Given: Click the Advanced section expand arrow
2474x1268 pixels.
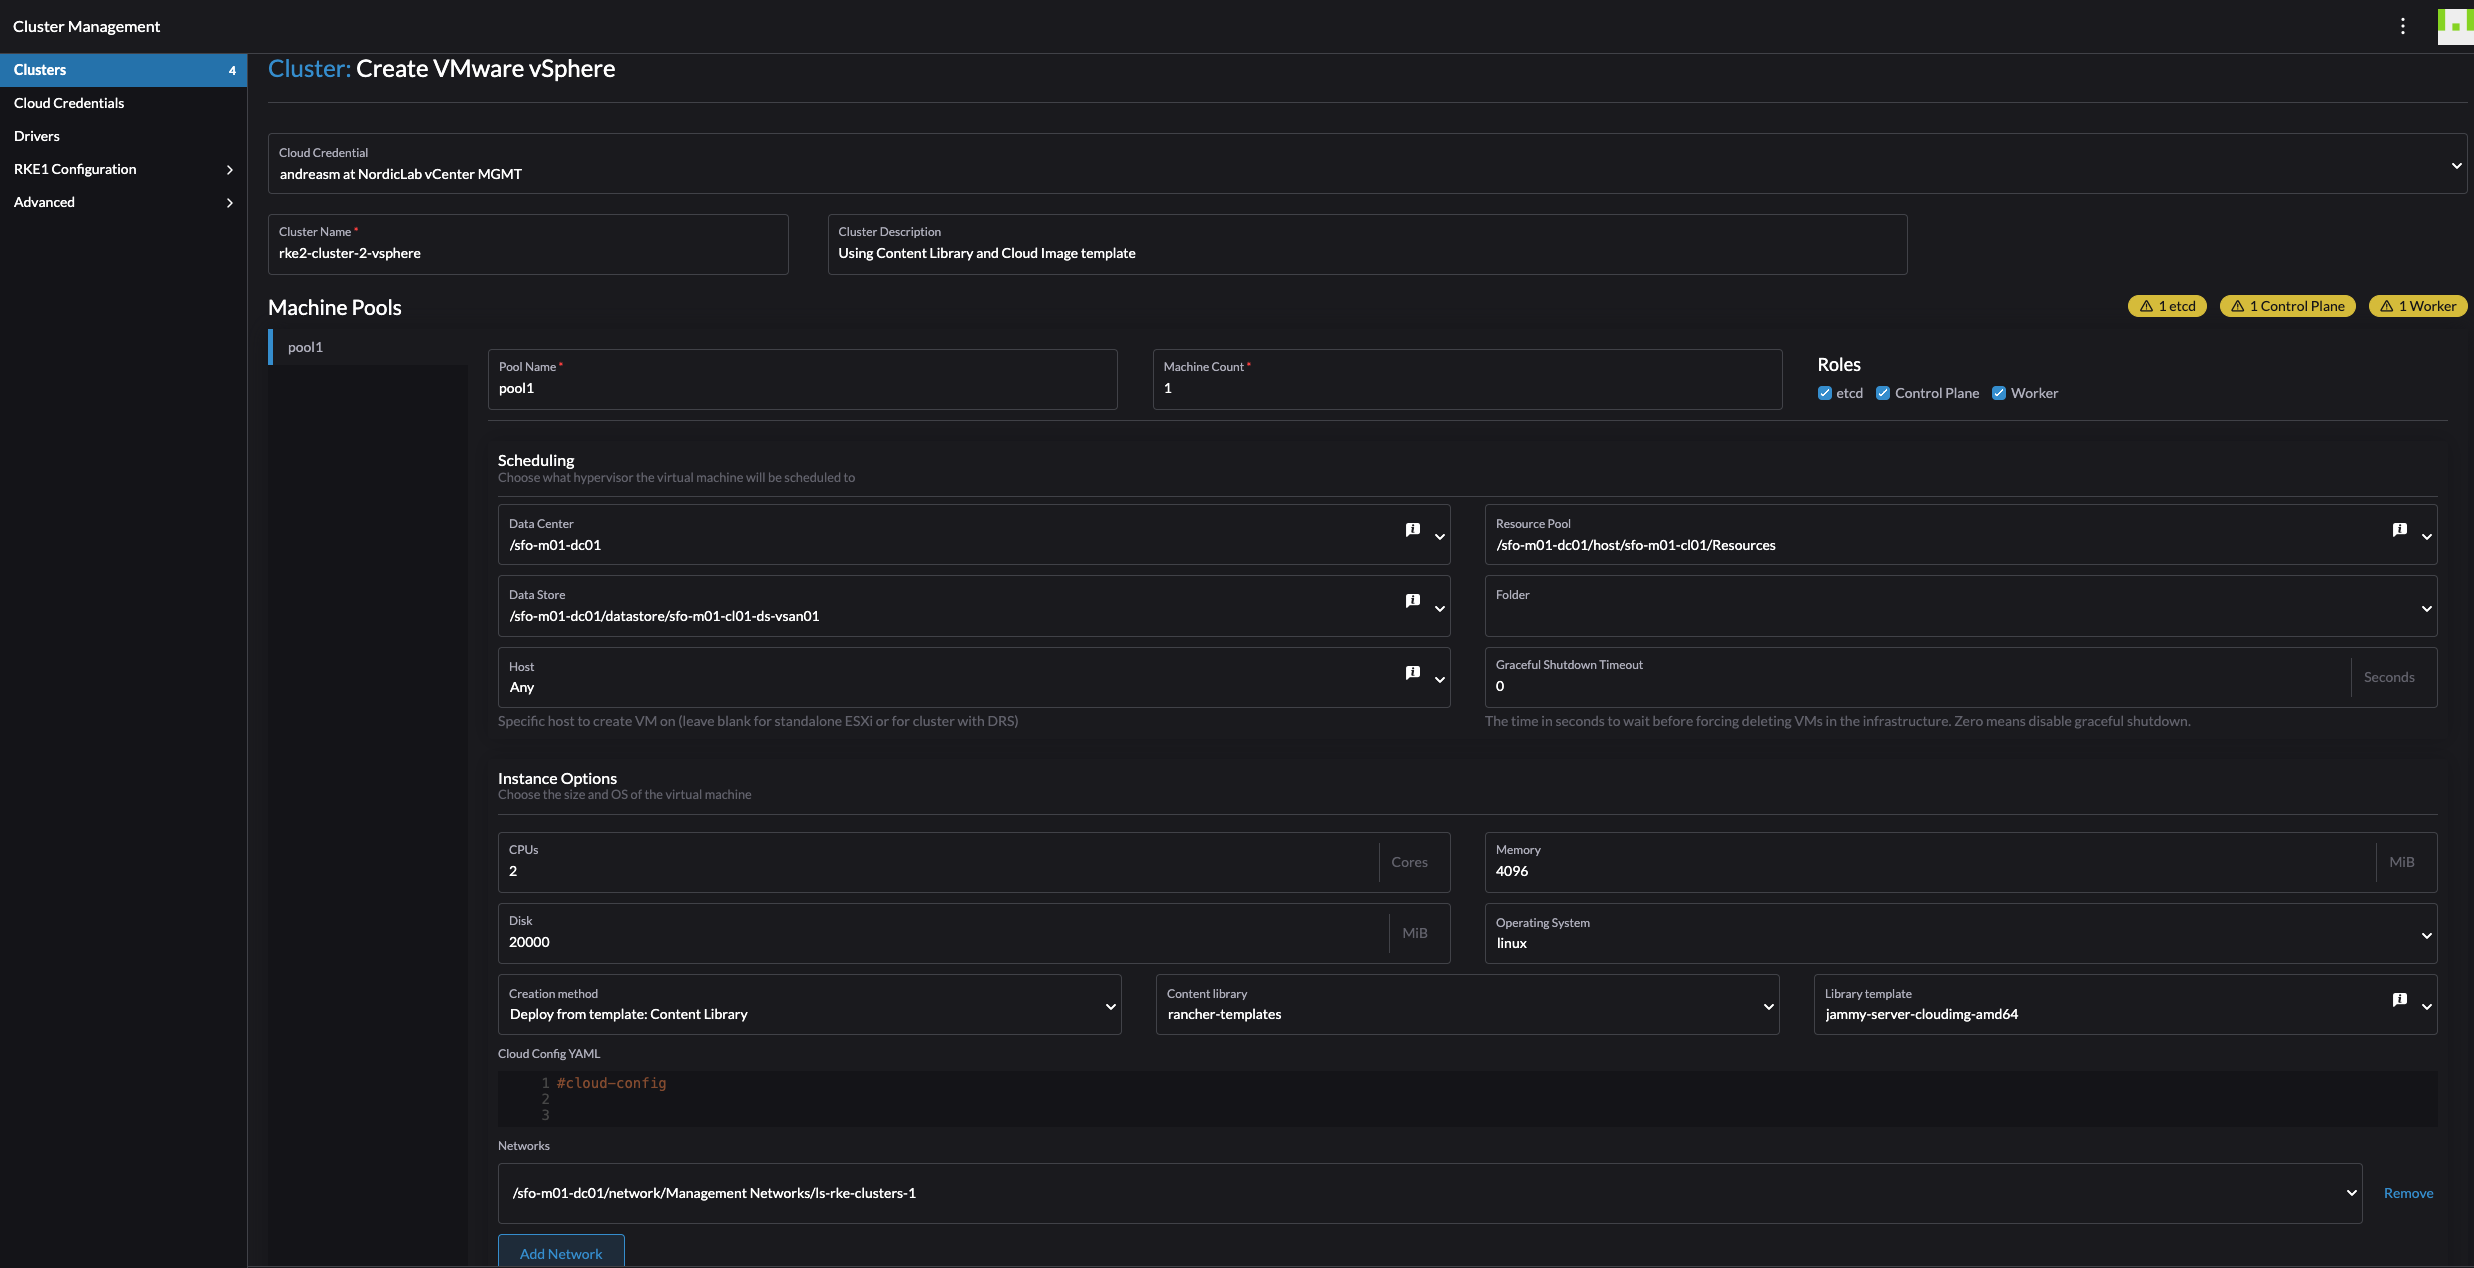Looking at the screenshot, I should (x=228, y=202).
